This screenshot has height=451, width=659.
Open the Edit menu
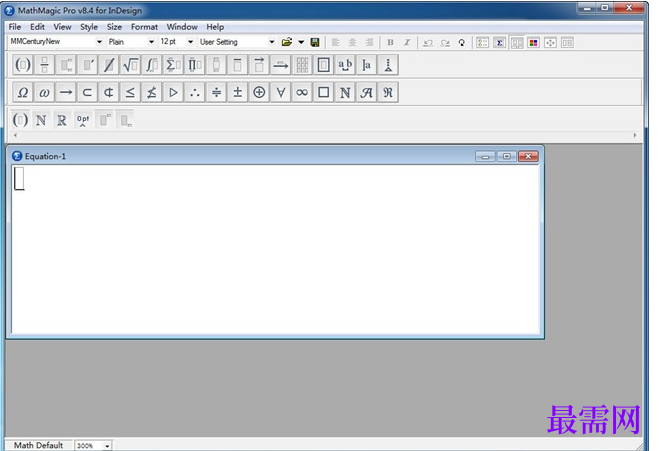[37, 27]
